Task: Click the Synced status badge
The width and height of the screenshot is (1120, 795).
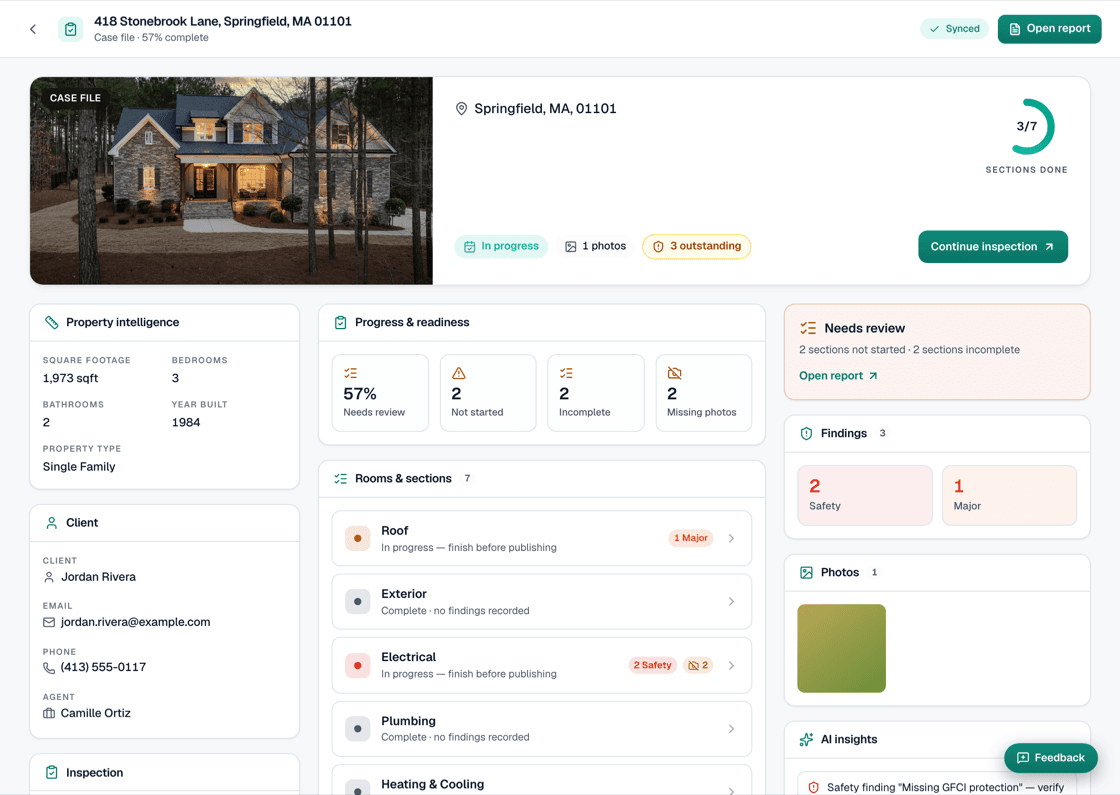Action: coord(954,29)
